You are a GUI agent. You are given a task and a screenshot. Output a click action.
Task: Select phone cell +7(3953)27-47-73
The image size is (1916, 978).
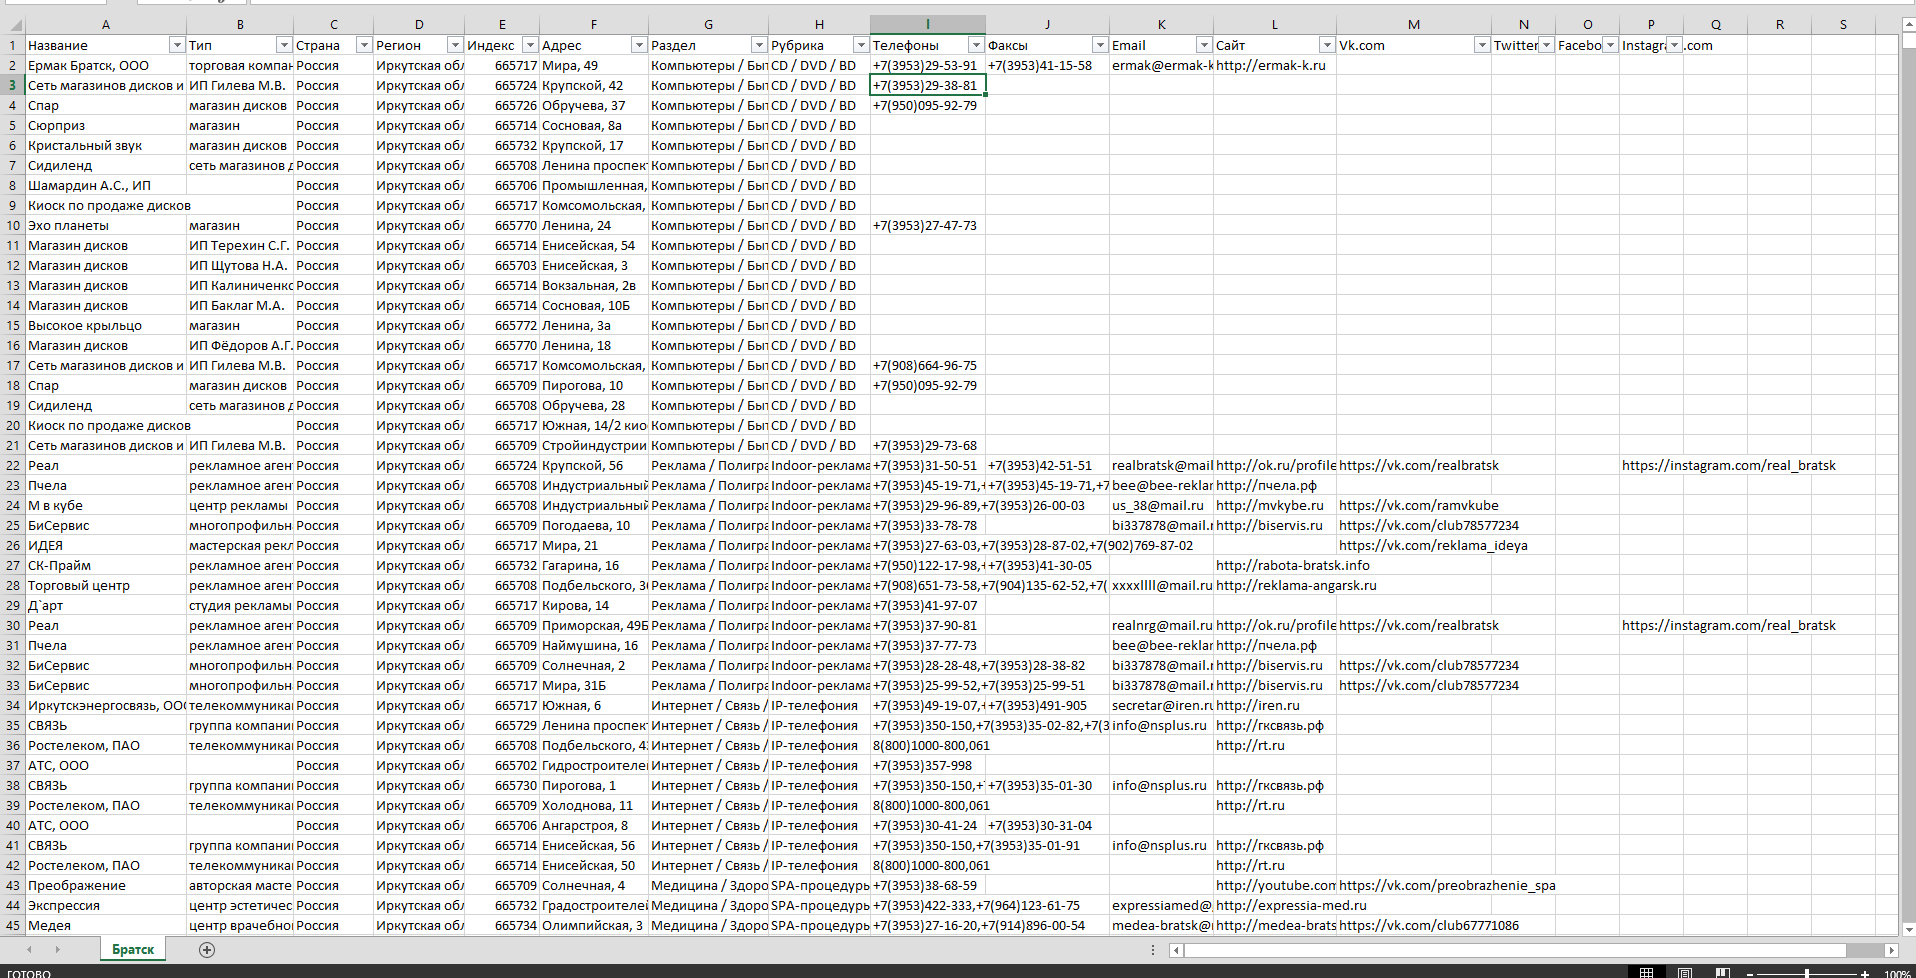928,225
